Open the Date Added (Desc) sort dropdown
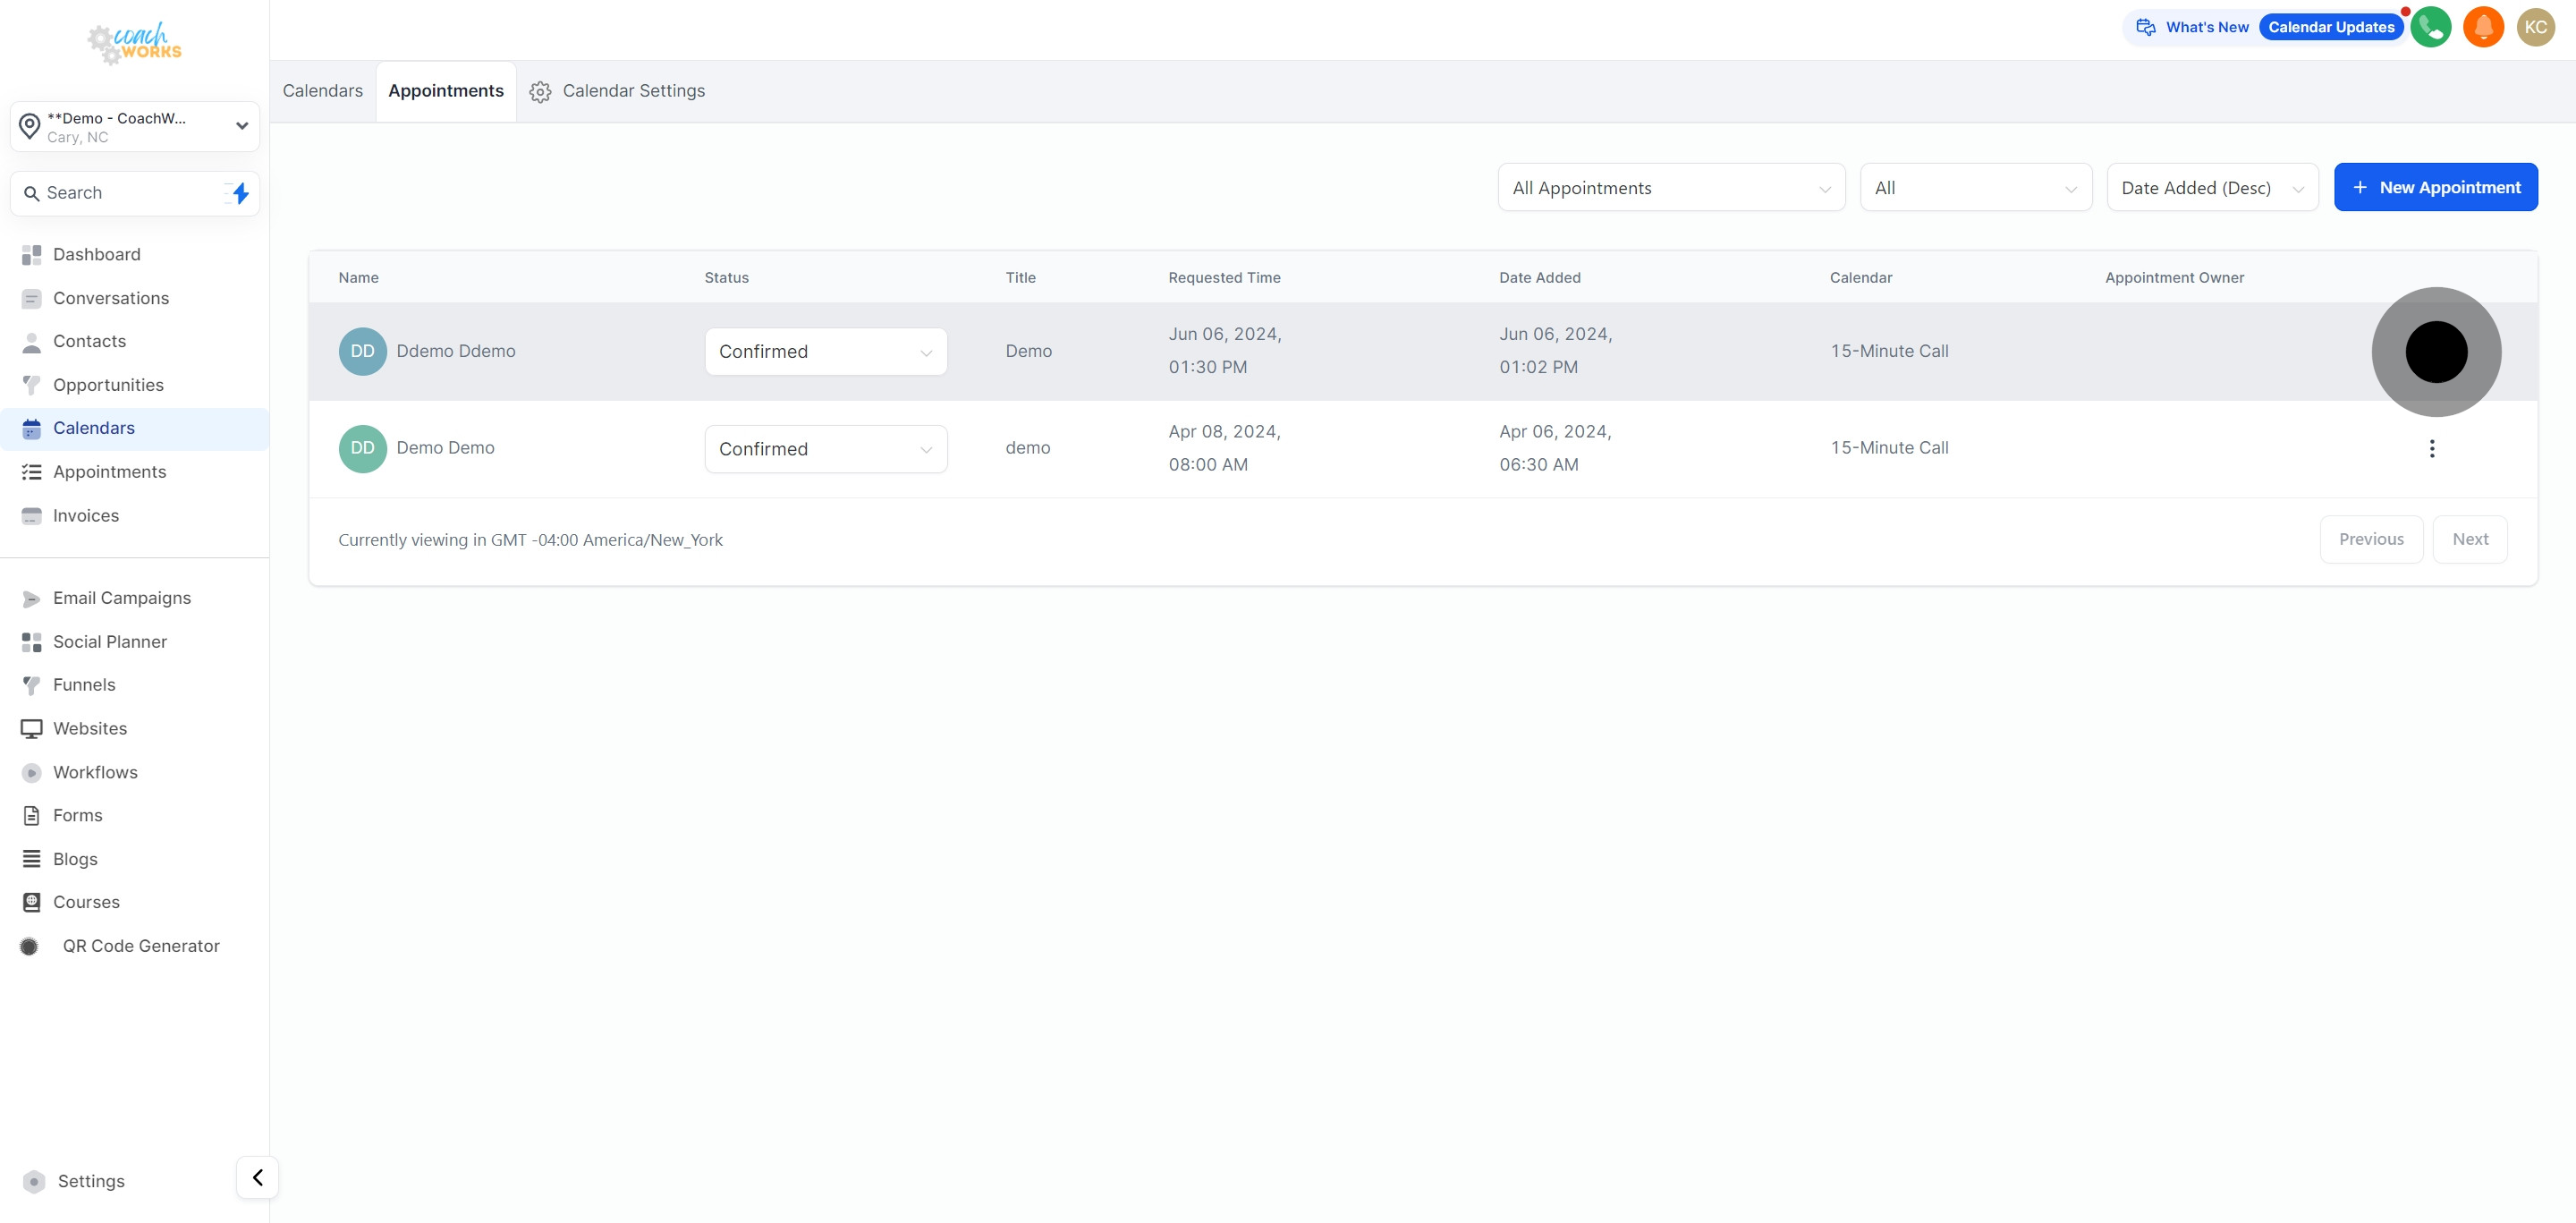Screen dimensions: 2576x1223 (x=2211, y=188)
